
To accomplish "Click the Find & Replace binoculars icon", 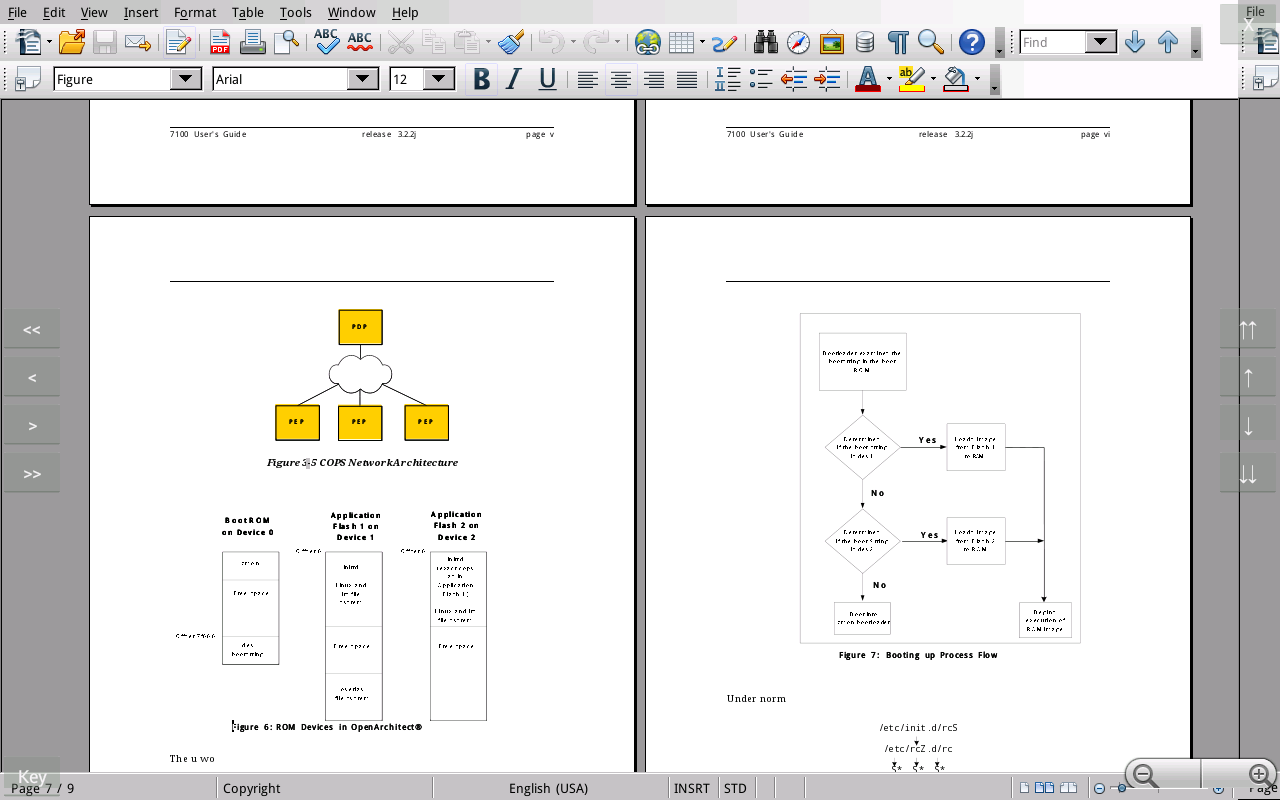I will pos(766,42).
